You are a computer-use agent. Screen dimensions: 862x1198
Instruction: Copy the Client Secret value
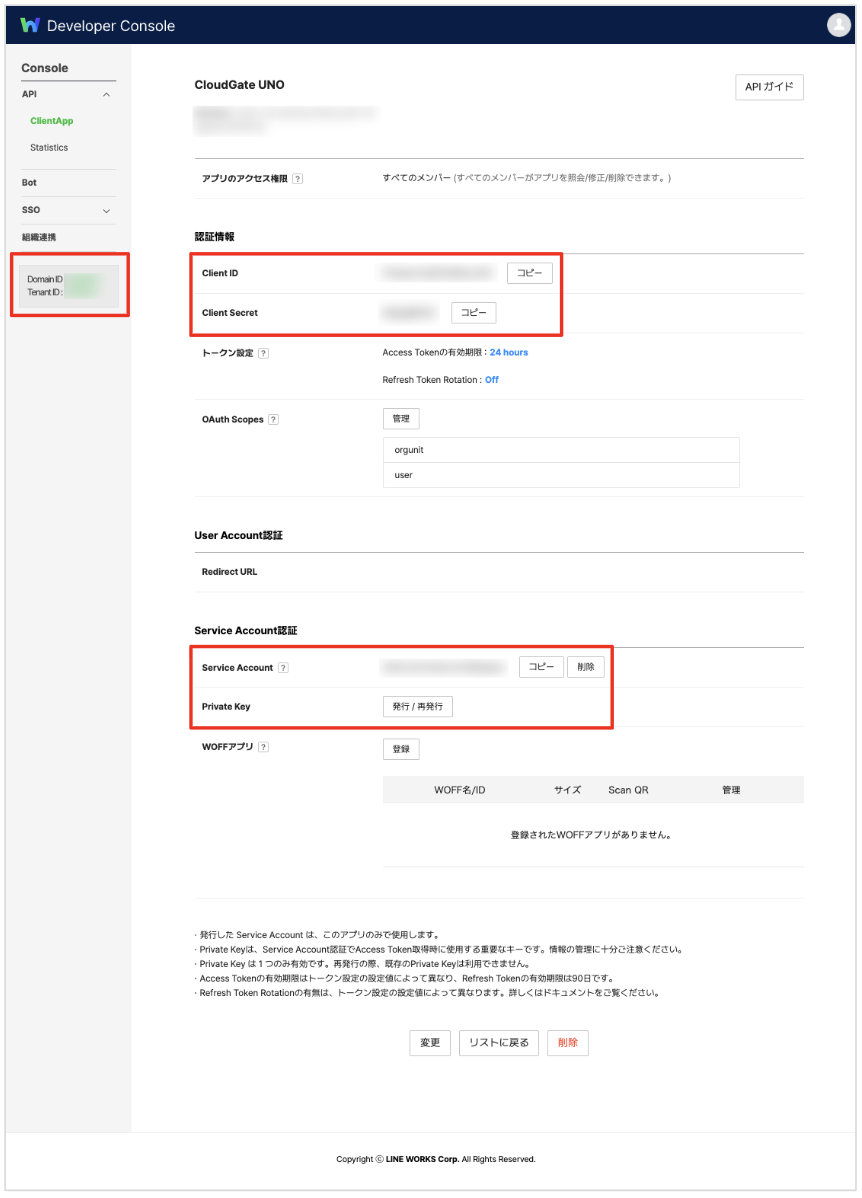474,312
